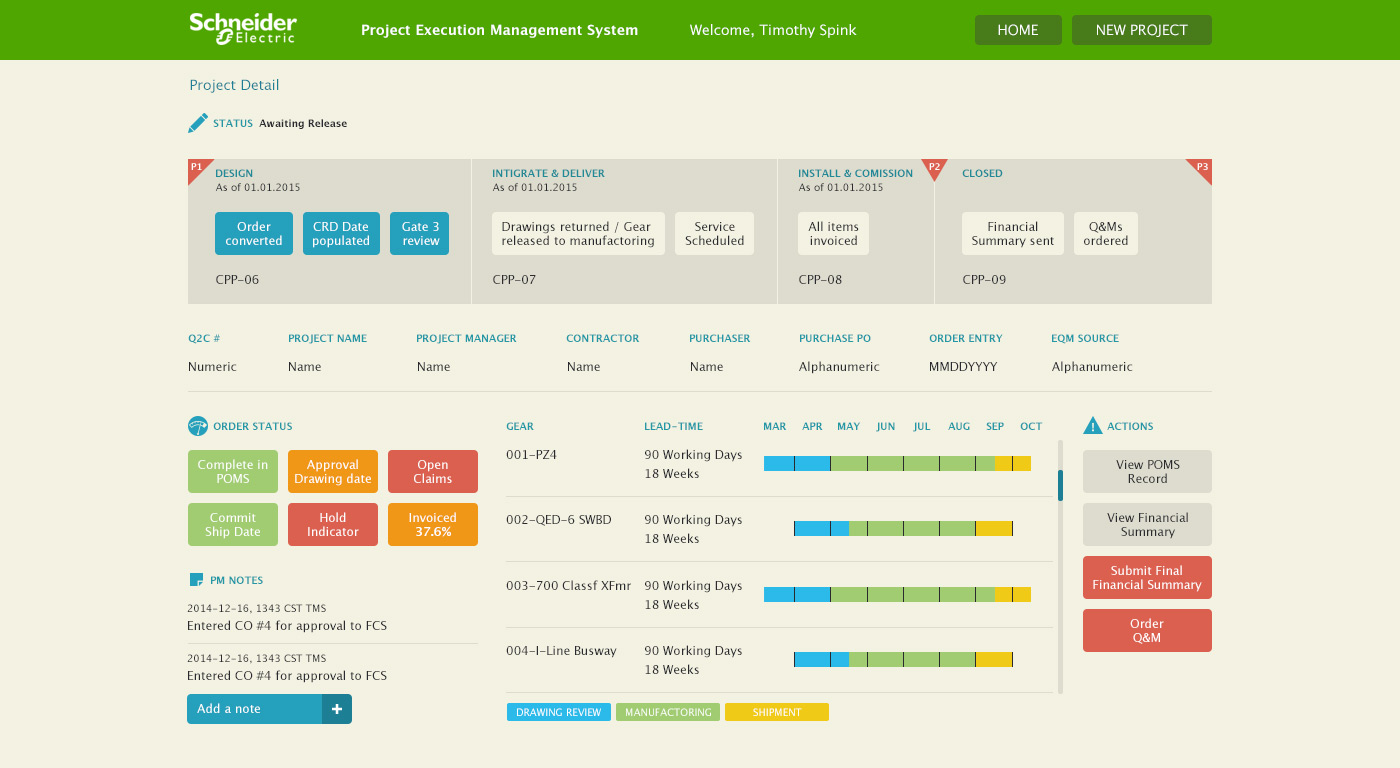Click Submit Final Financial Summary

click(1146, 577)
